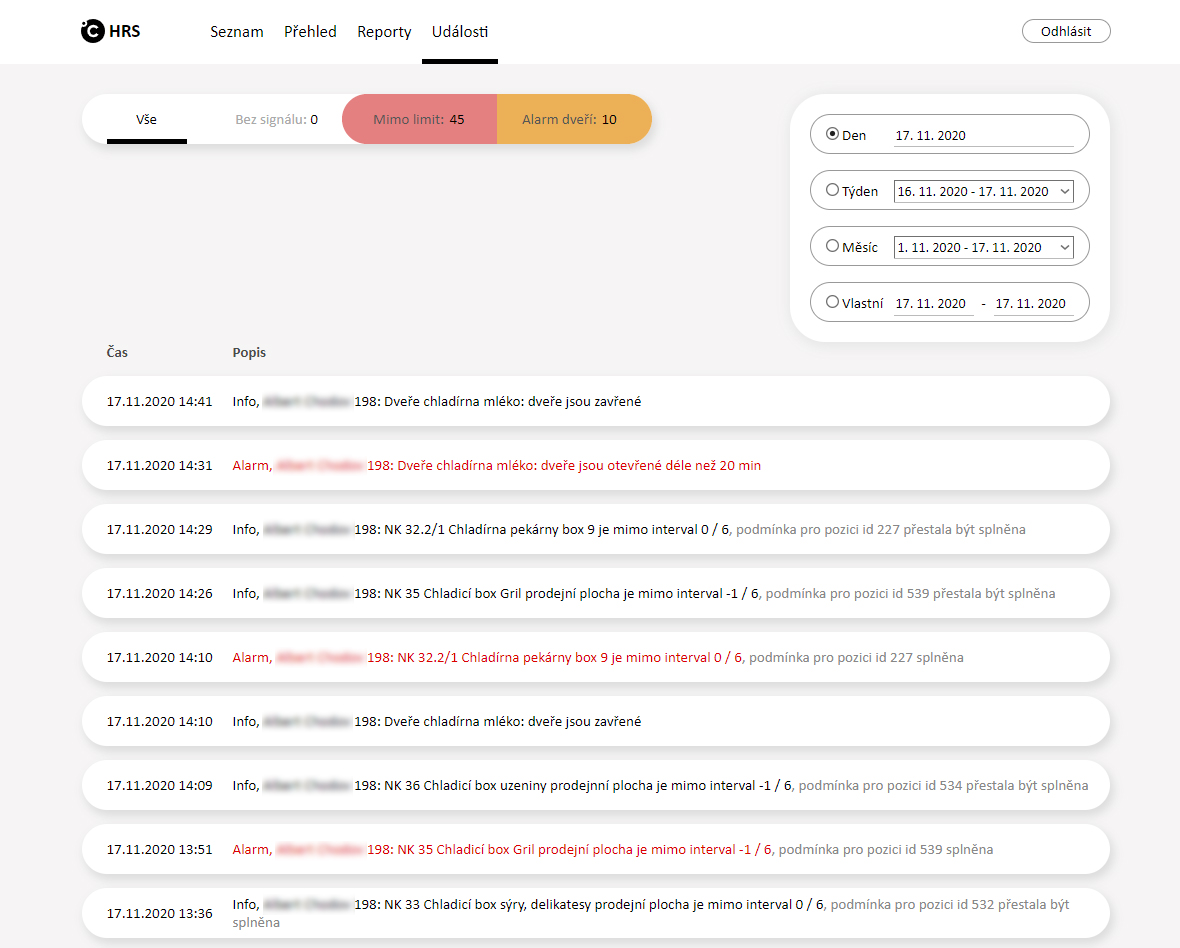This screenshot has height=948, width=1180.
Task: Open the Přehled menu item
Action: [x=310, y=32]
